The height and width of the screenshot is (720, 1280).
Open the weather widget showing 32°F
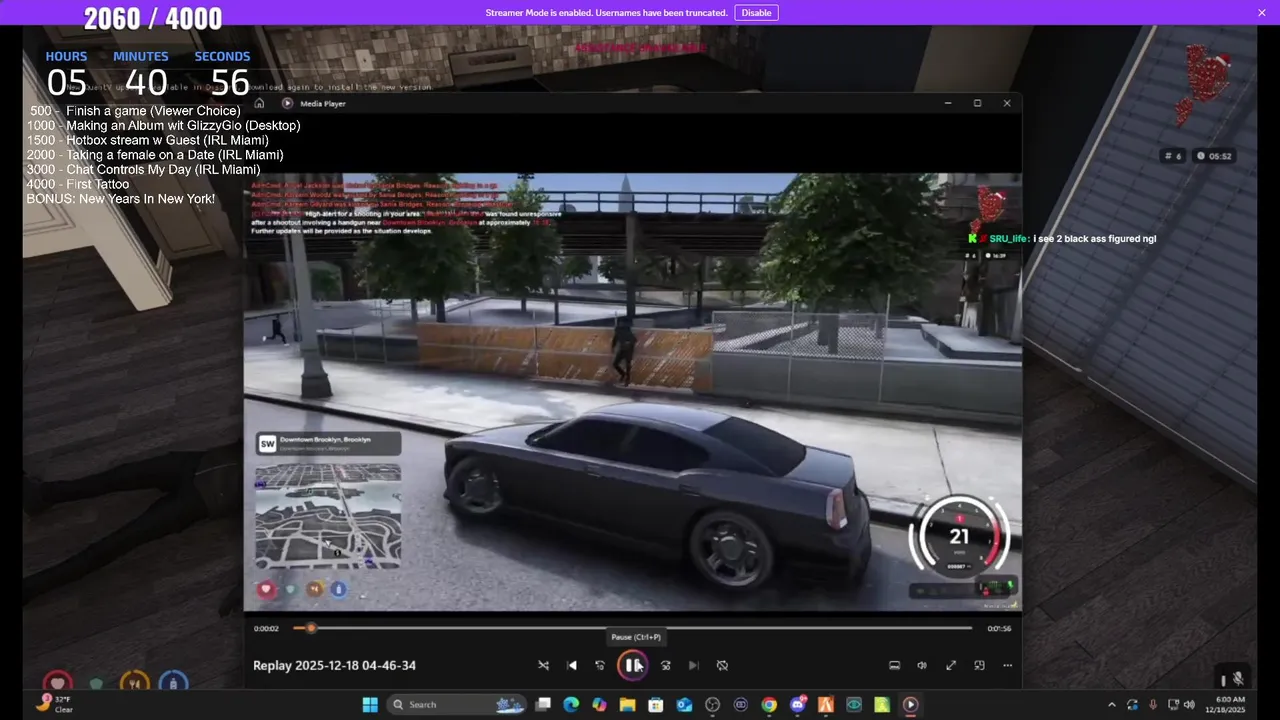(x=55, y=704)
